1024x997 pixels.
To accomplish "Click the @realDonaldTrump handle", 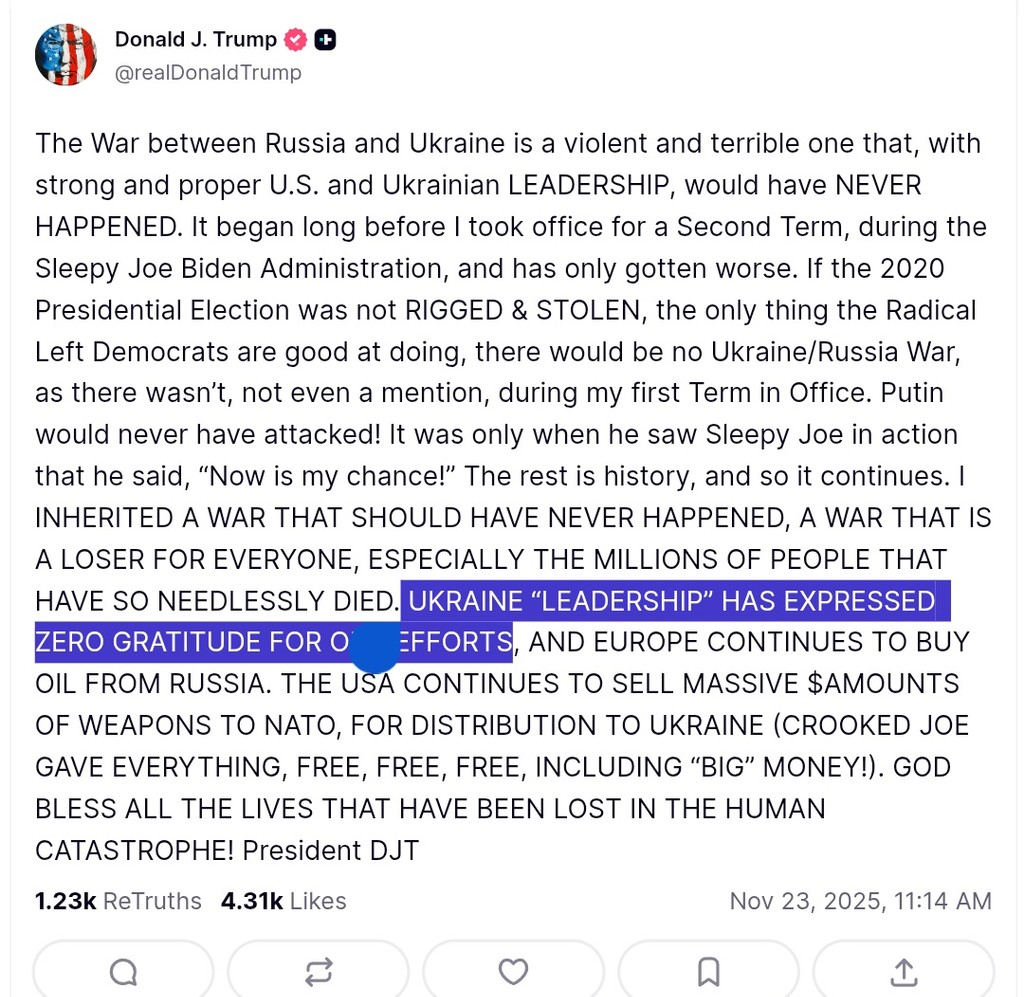I will tap(207, 73).
